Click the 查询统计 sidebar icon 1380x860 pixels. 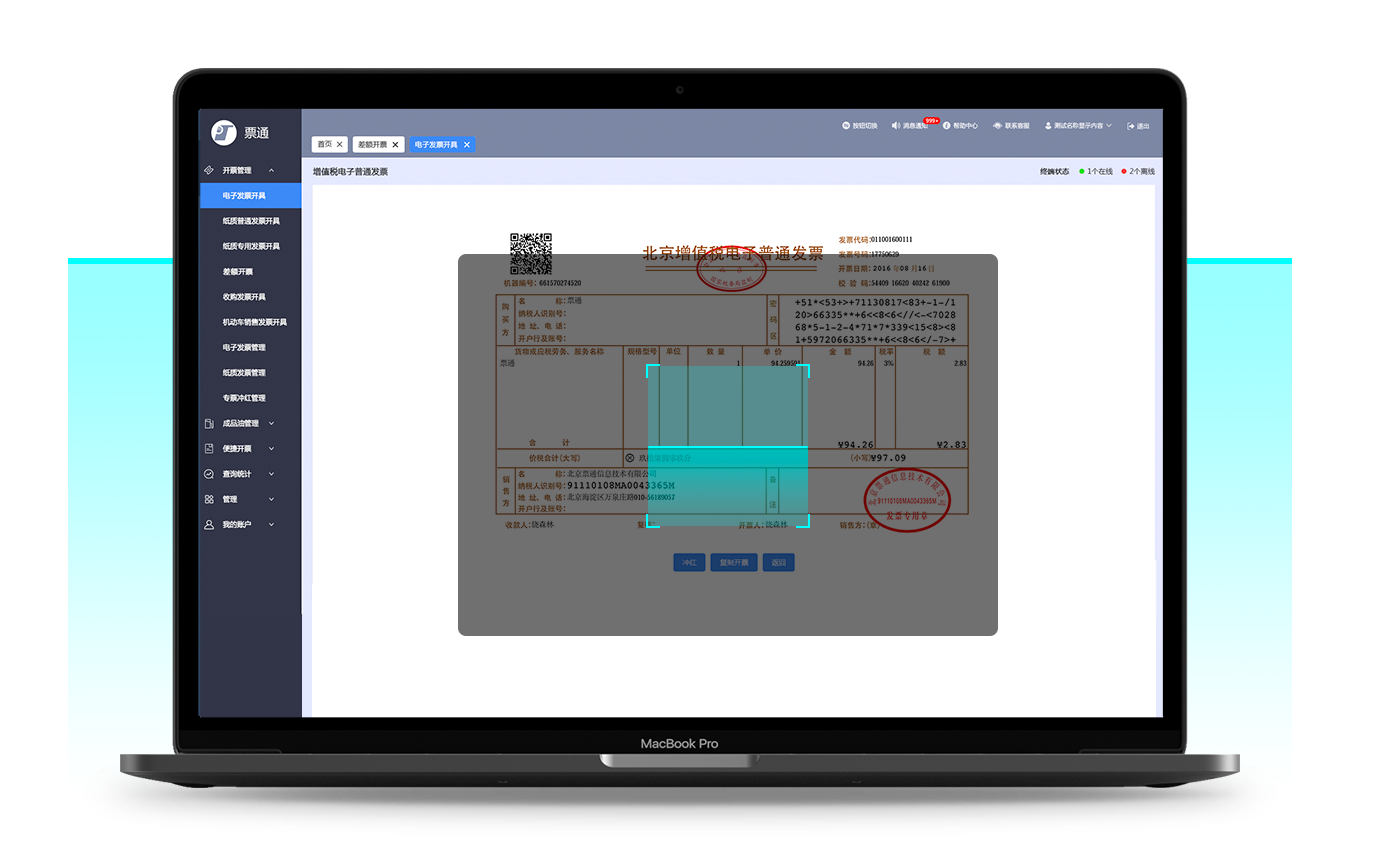pos(209,474)
